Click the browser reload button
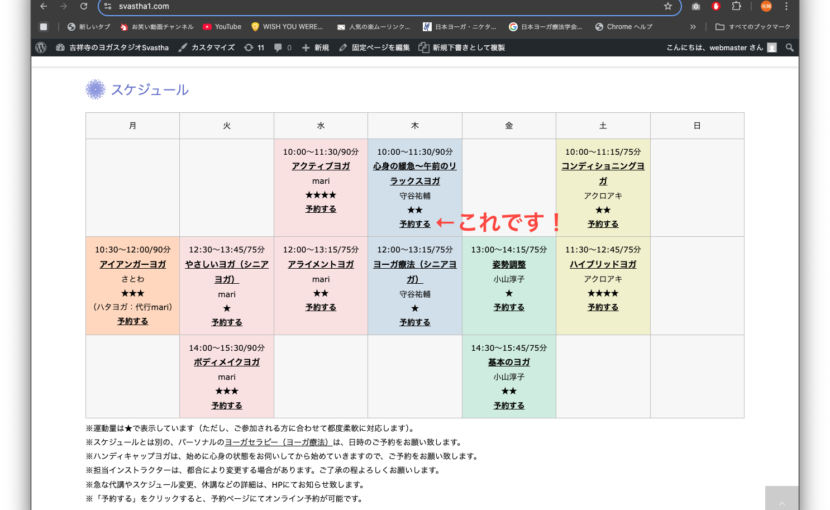 [84, 6]
